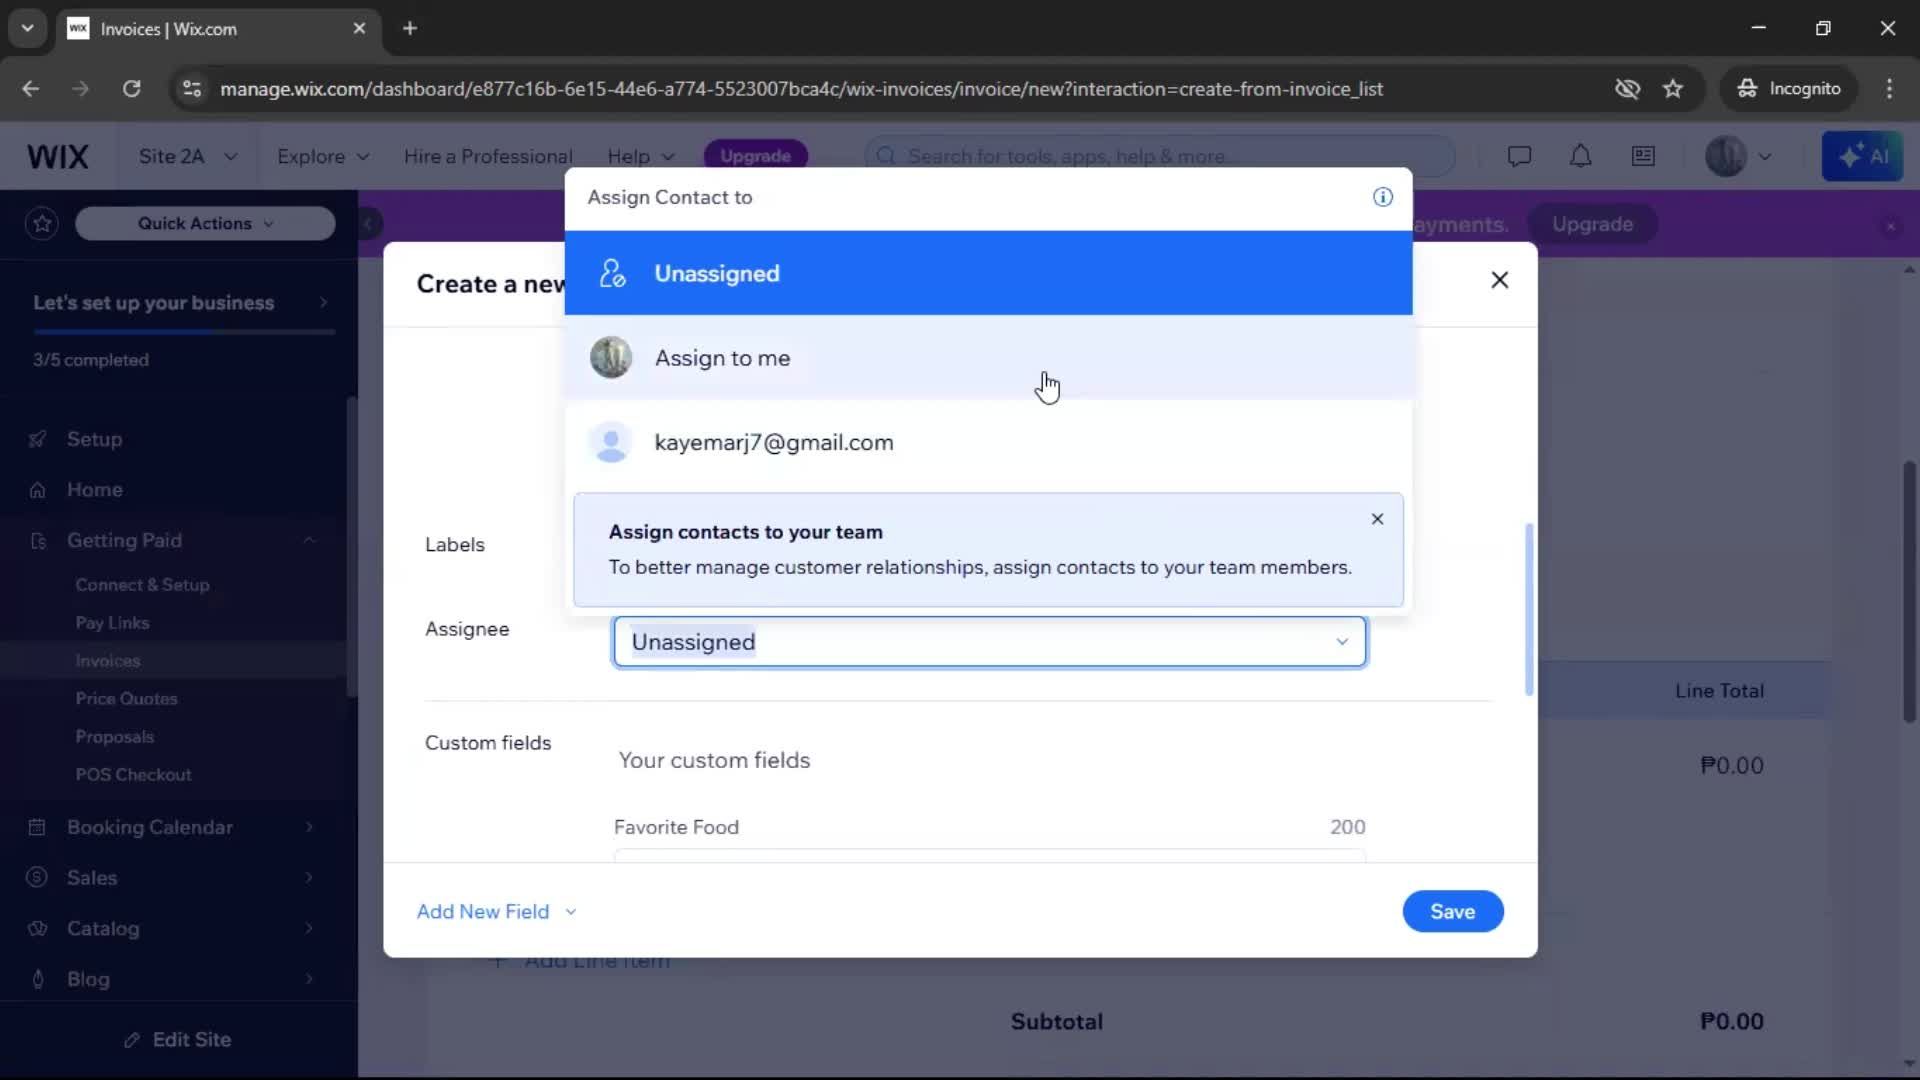Open the chat inbox icon
This screenshot has height=1080, width=1920.
point(1519,156)
